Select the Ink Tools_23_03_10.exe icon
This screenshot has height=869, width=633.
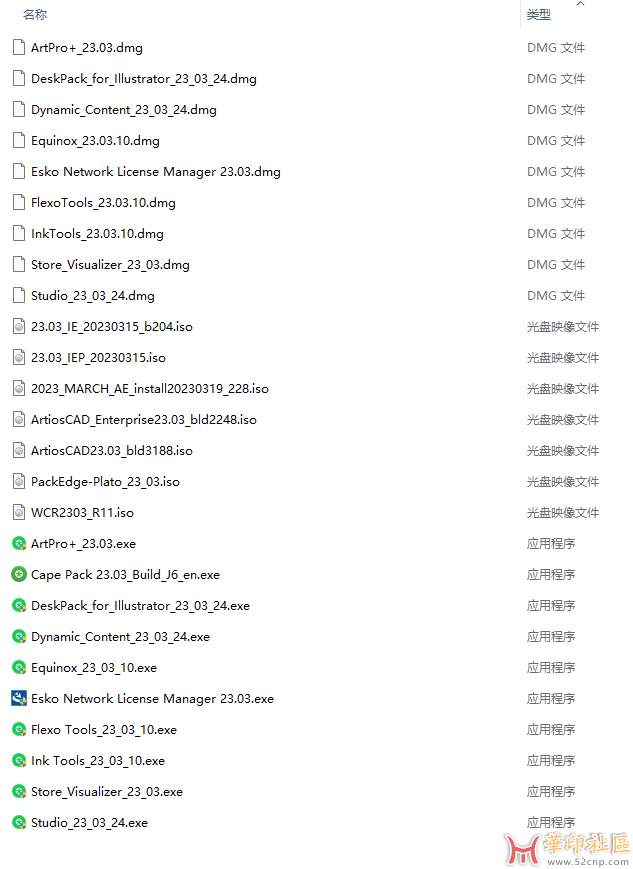click(x=19, y=760)
